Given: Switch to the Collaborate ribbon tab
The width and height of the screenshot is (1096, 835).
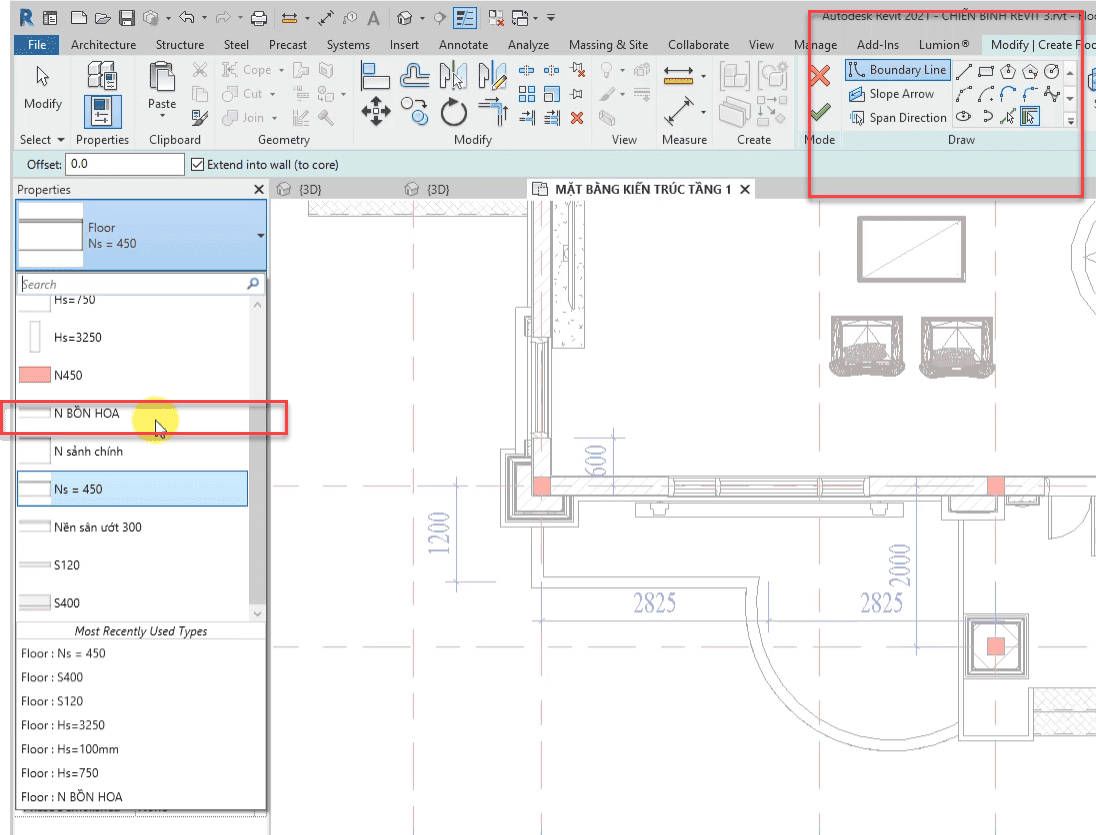Looking at the screenshot, I should (698, 45).
